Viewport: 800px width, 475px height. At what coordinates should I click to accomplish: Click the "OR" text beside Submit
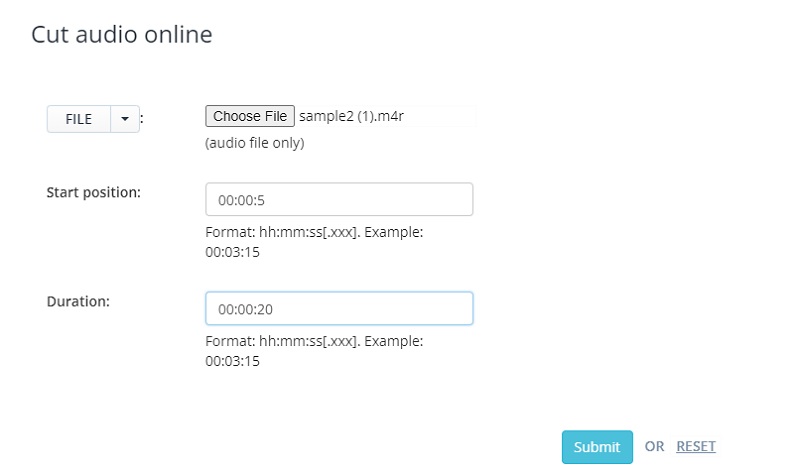point(655,447)
